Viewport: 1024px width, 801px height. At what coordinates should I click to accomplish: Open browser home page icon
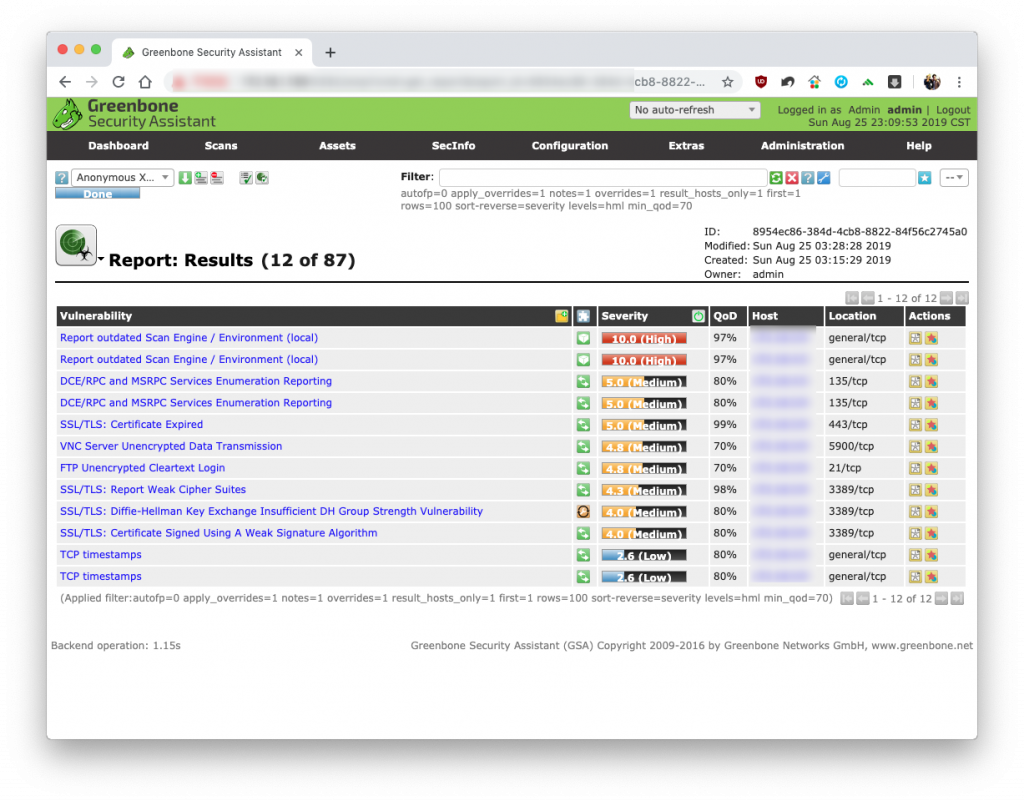[145, 82]
